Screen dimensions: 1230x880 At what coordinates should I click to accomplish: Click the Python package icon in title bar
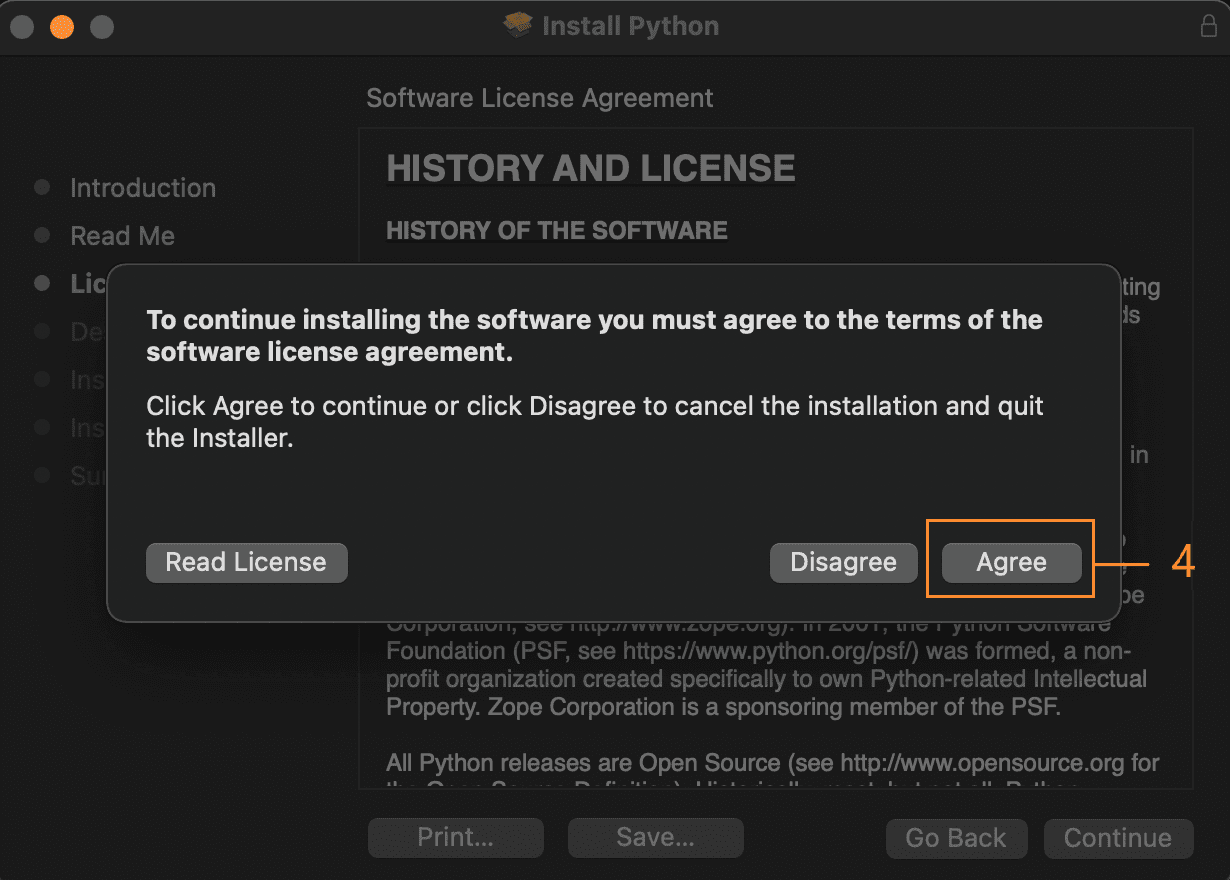(x=518, y=26)
